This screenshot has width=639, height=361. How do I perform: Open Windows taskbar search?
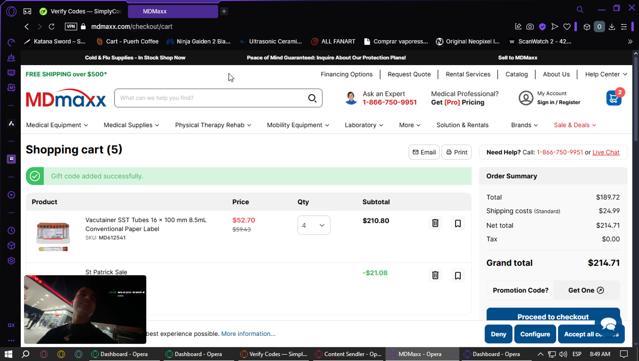[x=25, y=354]
